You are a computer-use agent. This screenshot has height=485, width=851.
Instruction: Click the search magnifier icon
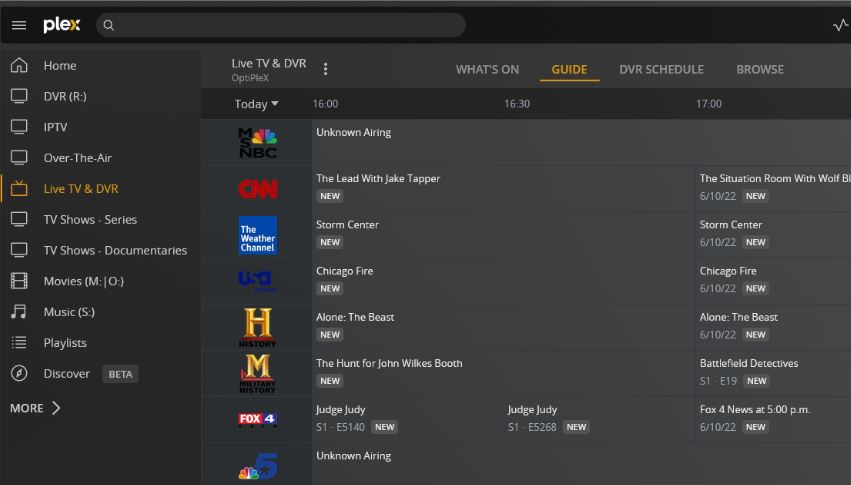coord(109,25)
